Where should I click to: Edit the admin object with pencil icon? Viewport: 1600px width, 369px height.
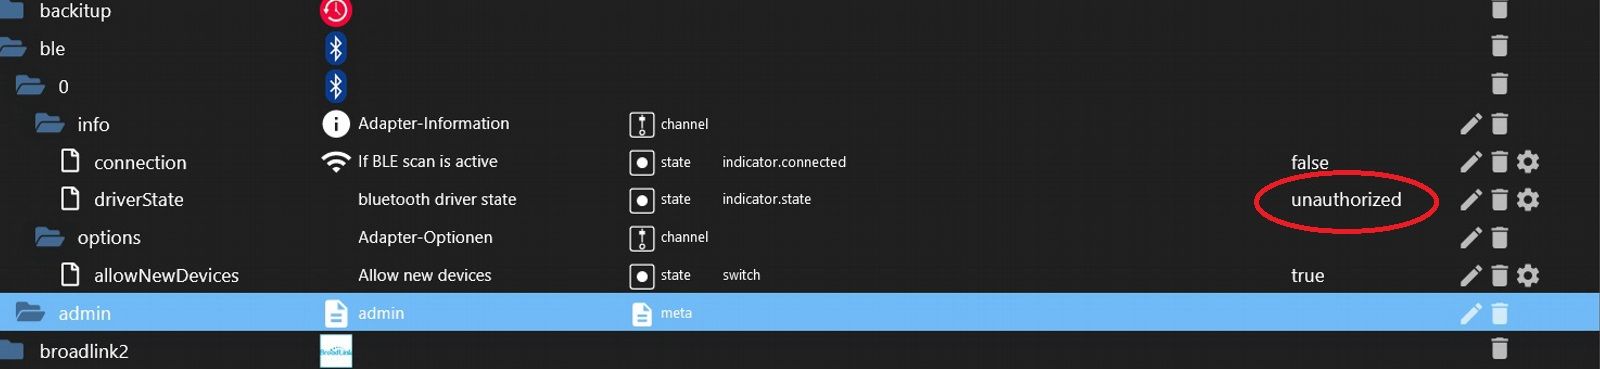[x=1470, y=314]
